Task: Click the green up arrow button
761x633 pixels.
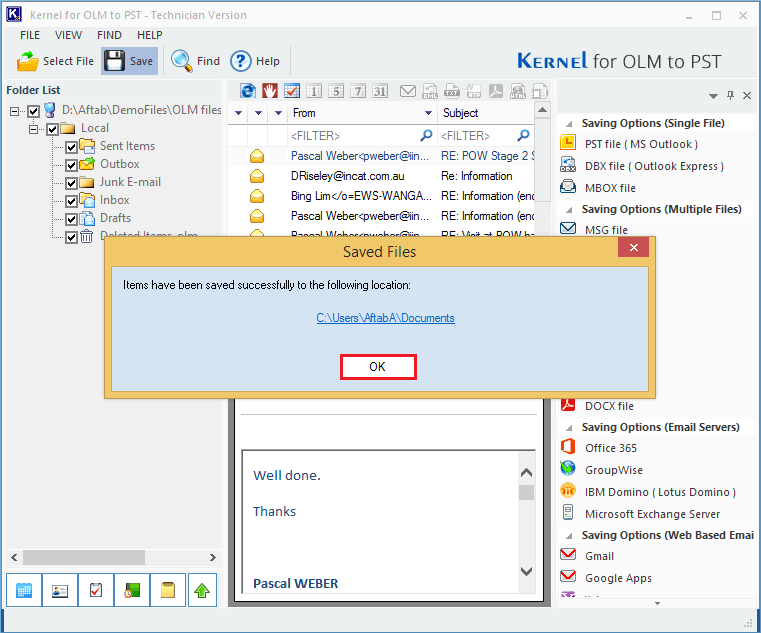Action: point(202,590)
